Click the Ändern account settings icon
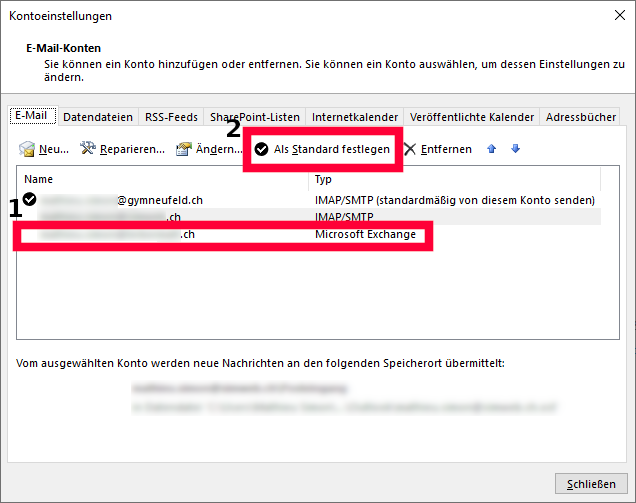636x503 pixels. [x=183, y=149]
